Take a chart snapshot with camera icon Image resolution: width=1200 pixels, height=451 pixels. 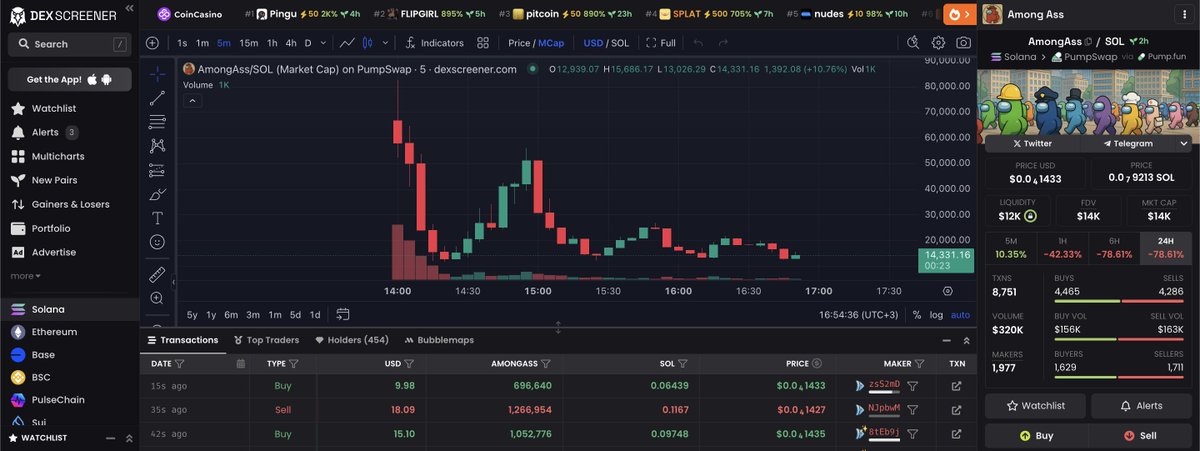[963, 43]
